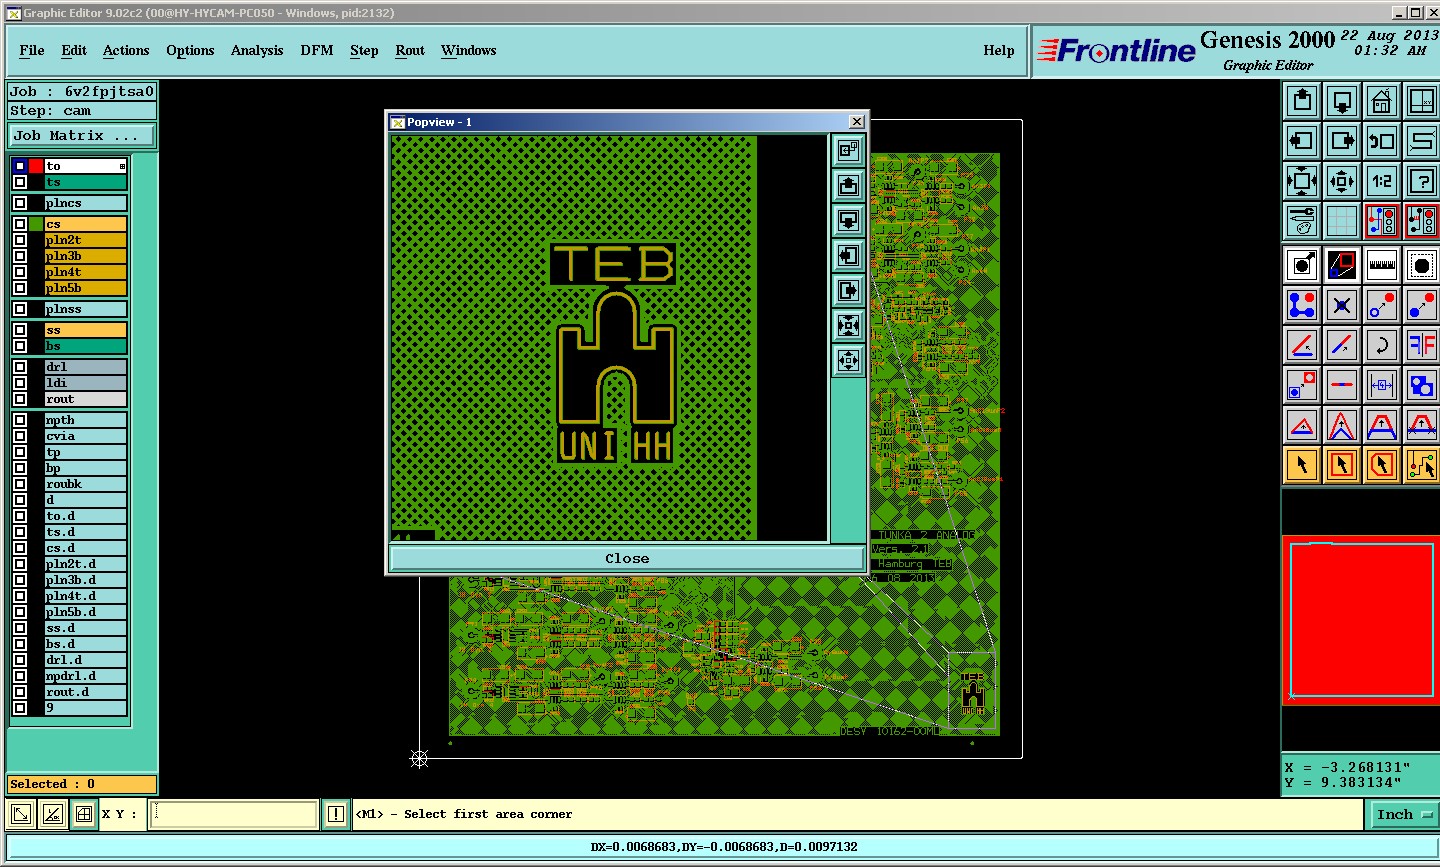
Task: Click the Close button in Popview
Action: coord(627,558)
